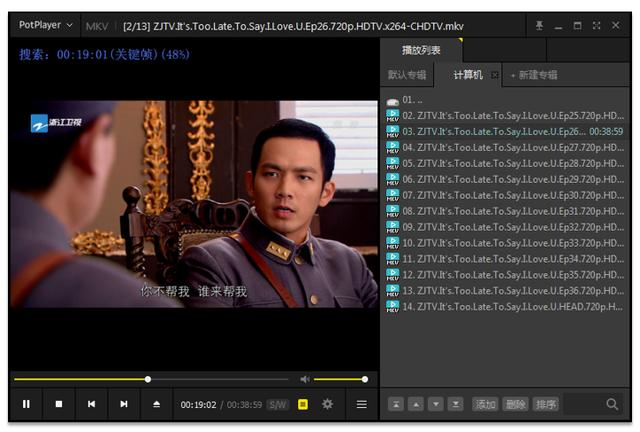This screenshot has height=432, width=640.
Task: Switch to fullscreen mode icon
Action: click(596, 26)
